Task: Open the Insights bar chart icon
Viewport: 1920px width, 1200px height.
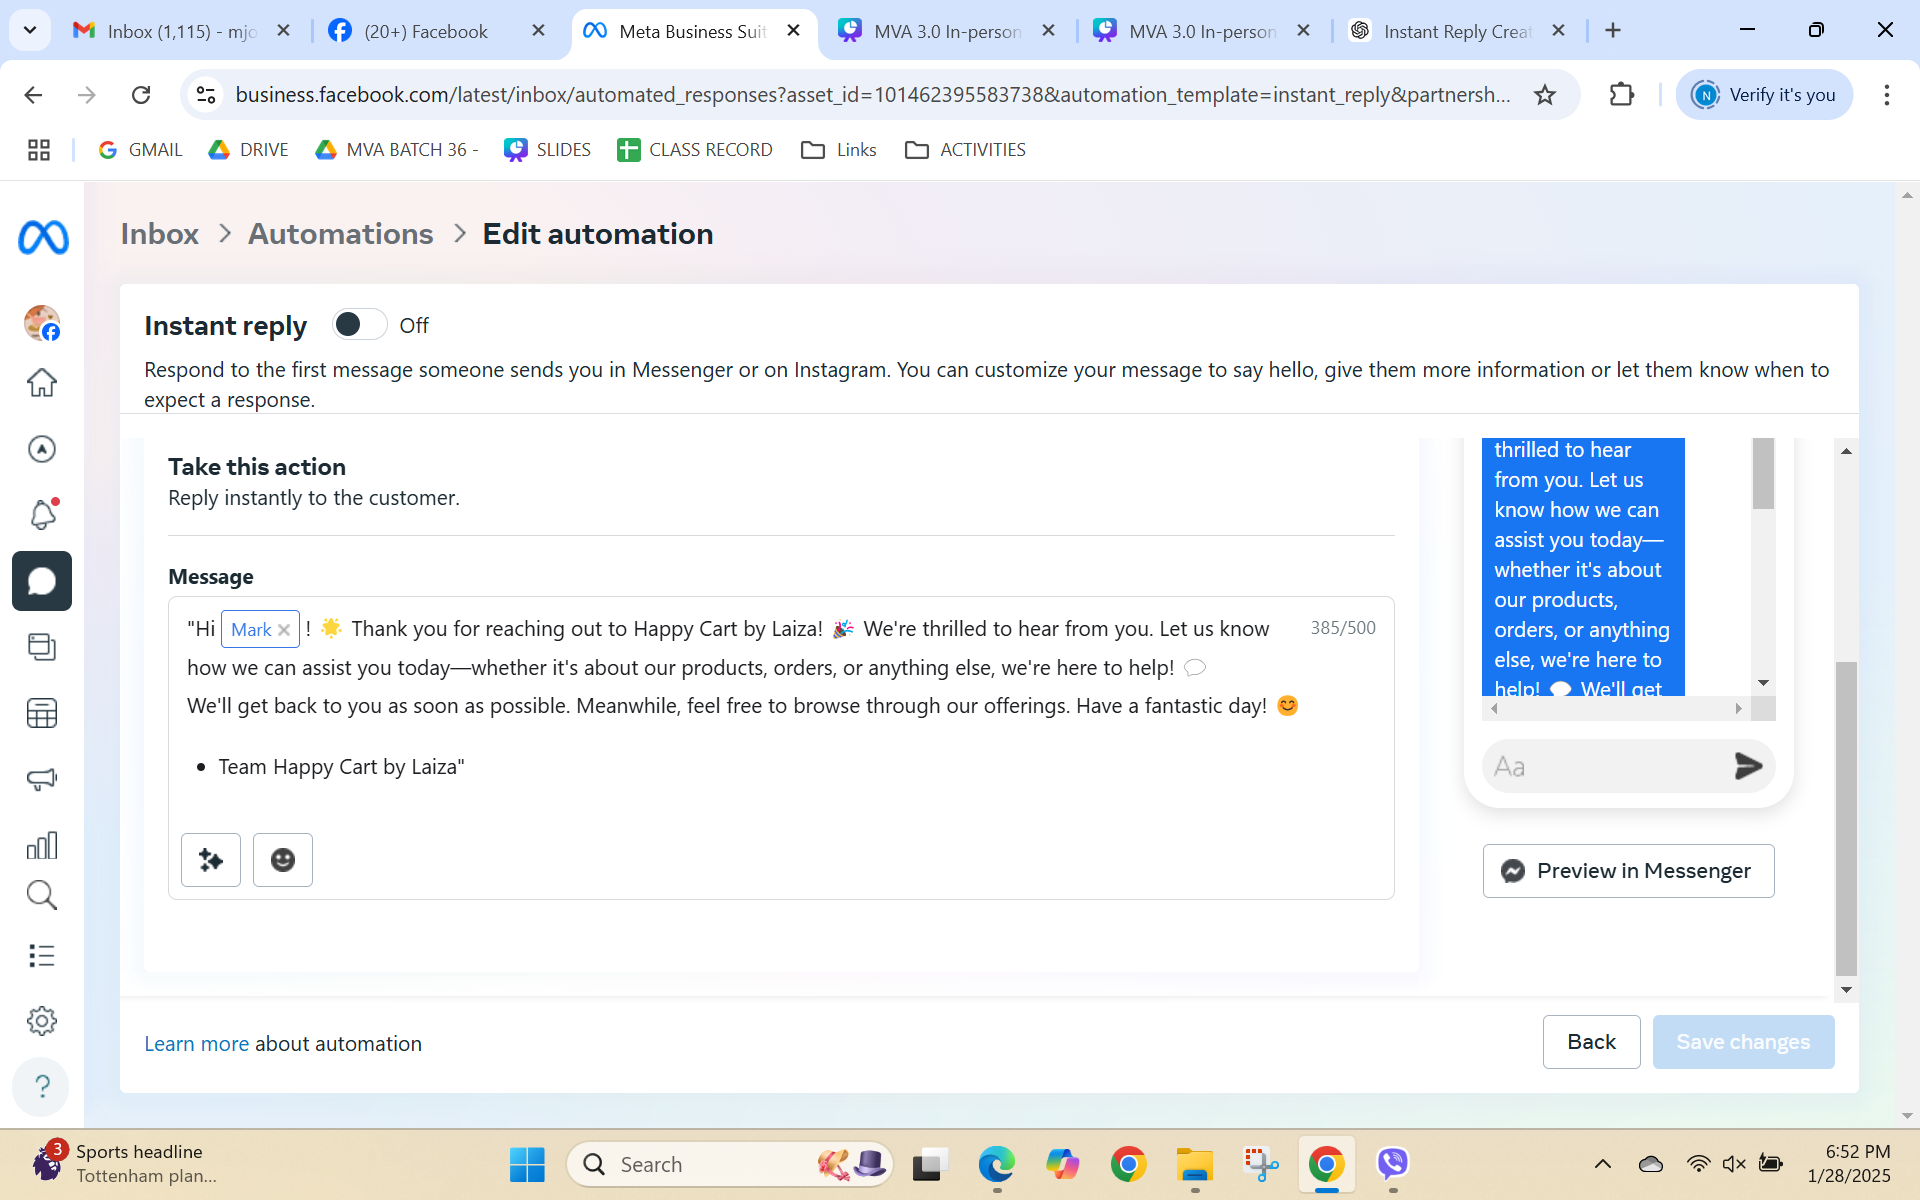Action: click(x=42, y=846)
